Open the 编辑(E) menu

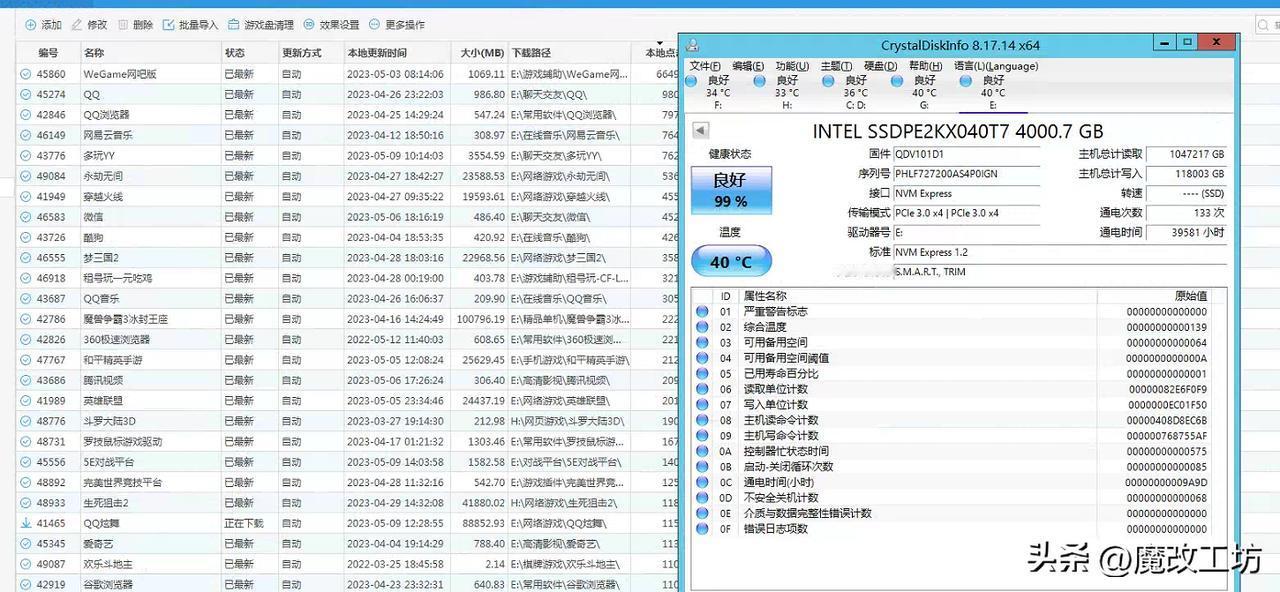[748, 66]
